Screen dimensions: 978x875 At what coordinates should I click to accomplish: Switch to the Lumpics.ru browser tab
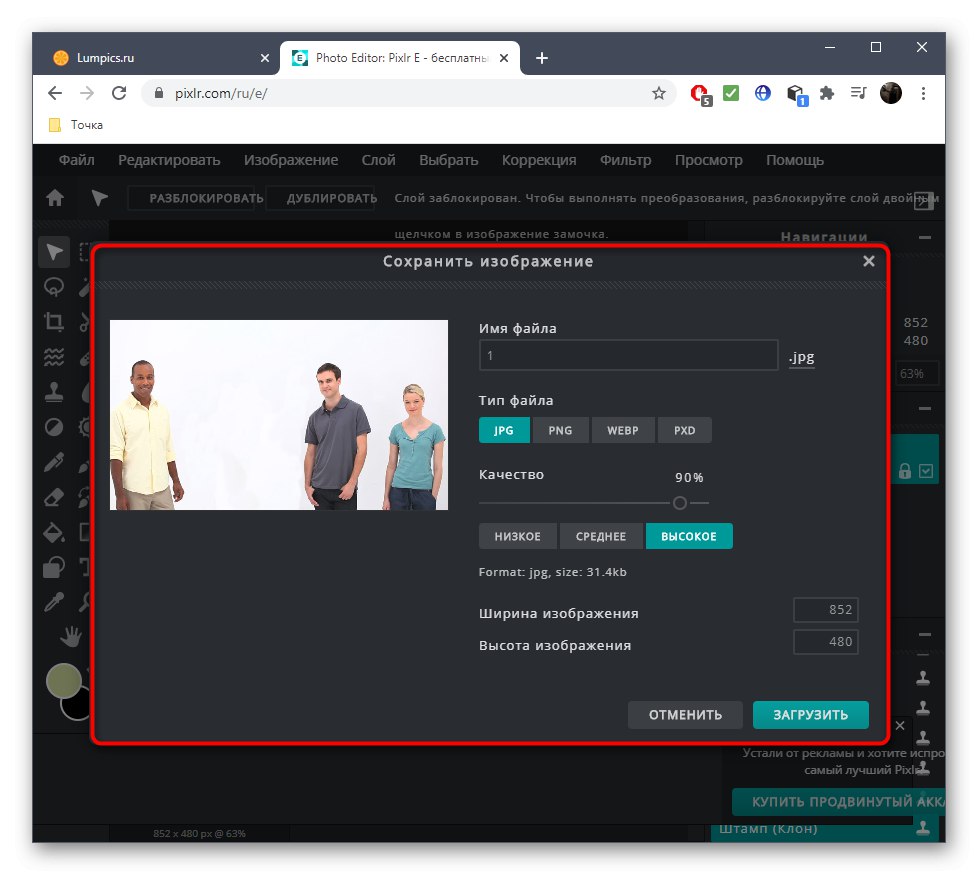[x=156, y=58]
